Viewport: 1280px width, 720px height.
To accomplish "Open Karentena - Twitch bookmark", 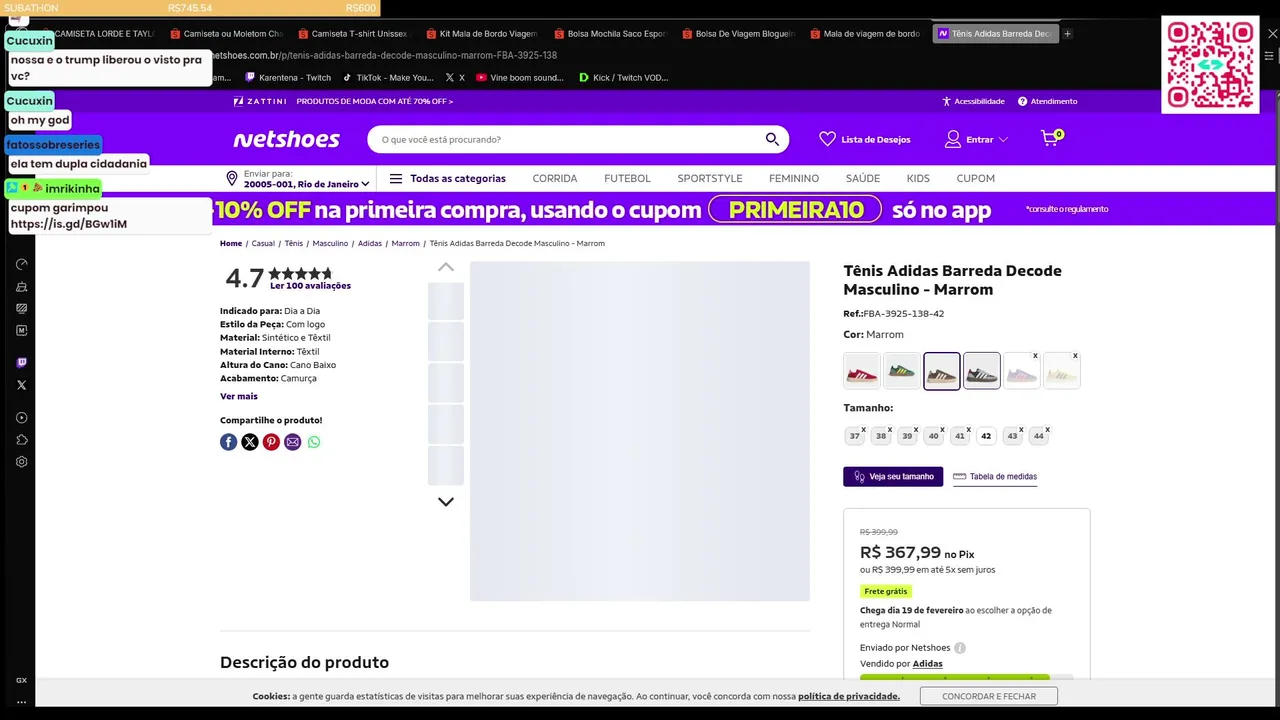I will pyautogui.click(x=288, y=78).
